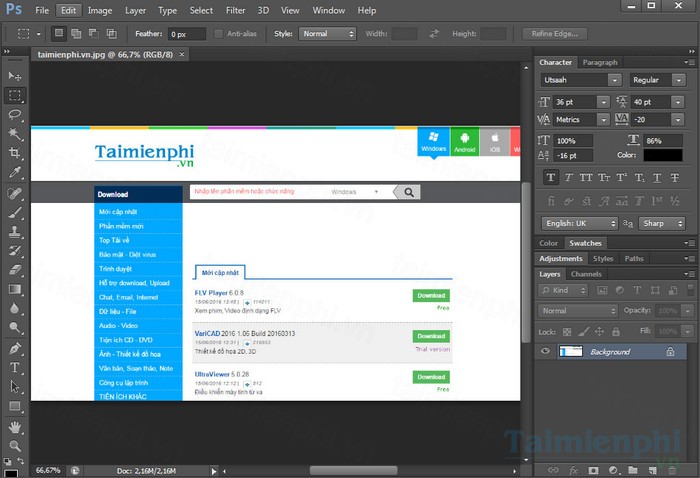
Task: Toggle Superscript text style
Action: [621, 178]
